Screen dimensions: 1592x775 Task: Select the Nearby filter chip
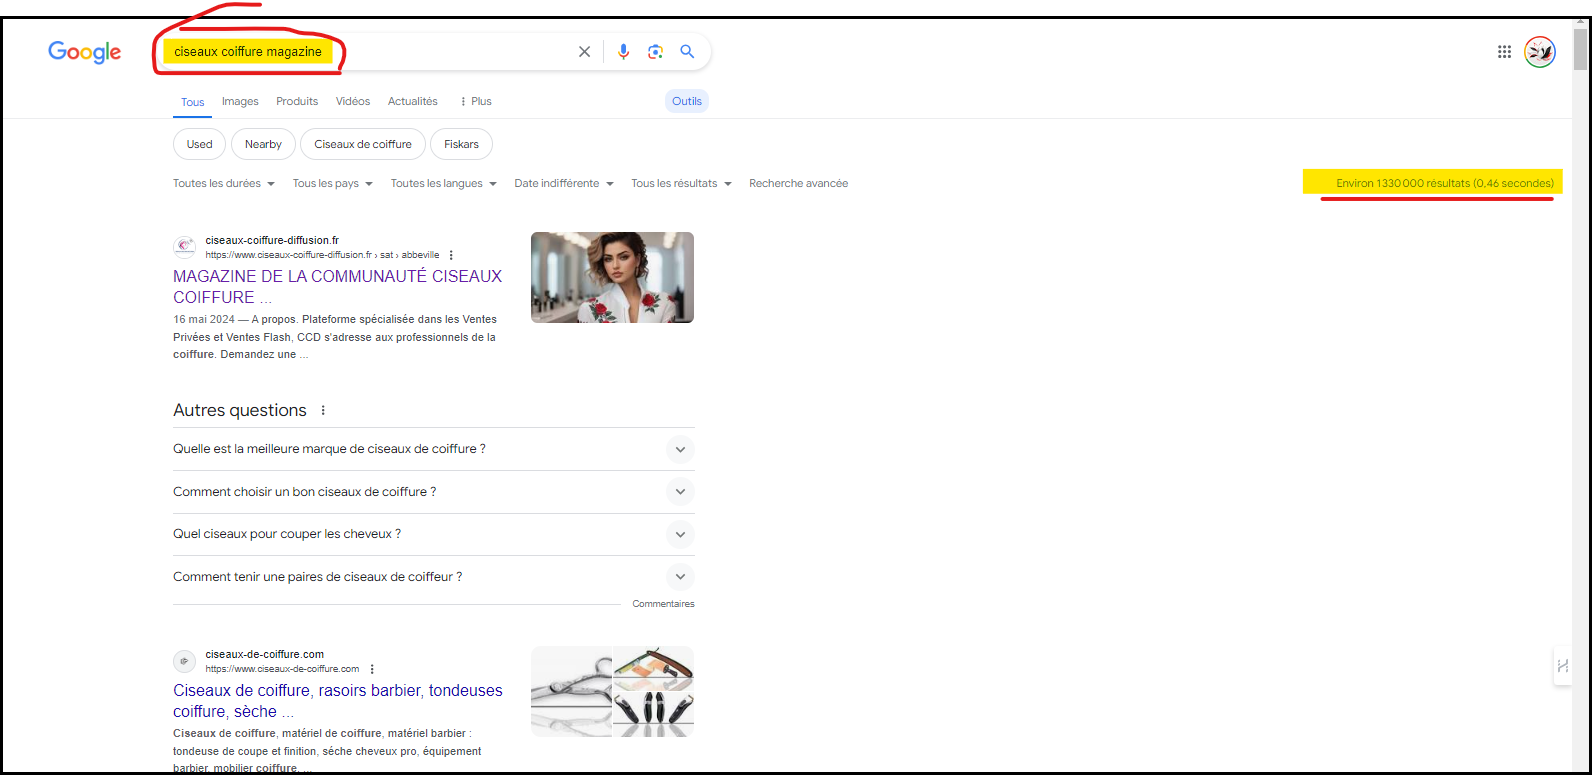tap(263, 144)
